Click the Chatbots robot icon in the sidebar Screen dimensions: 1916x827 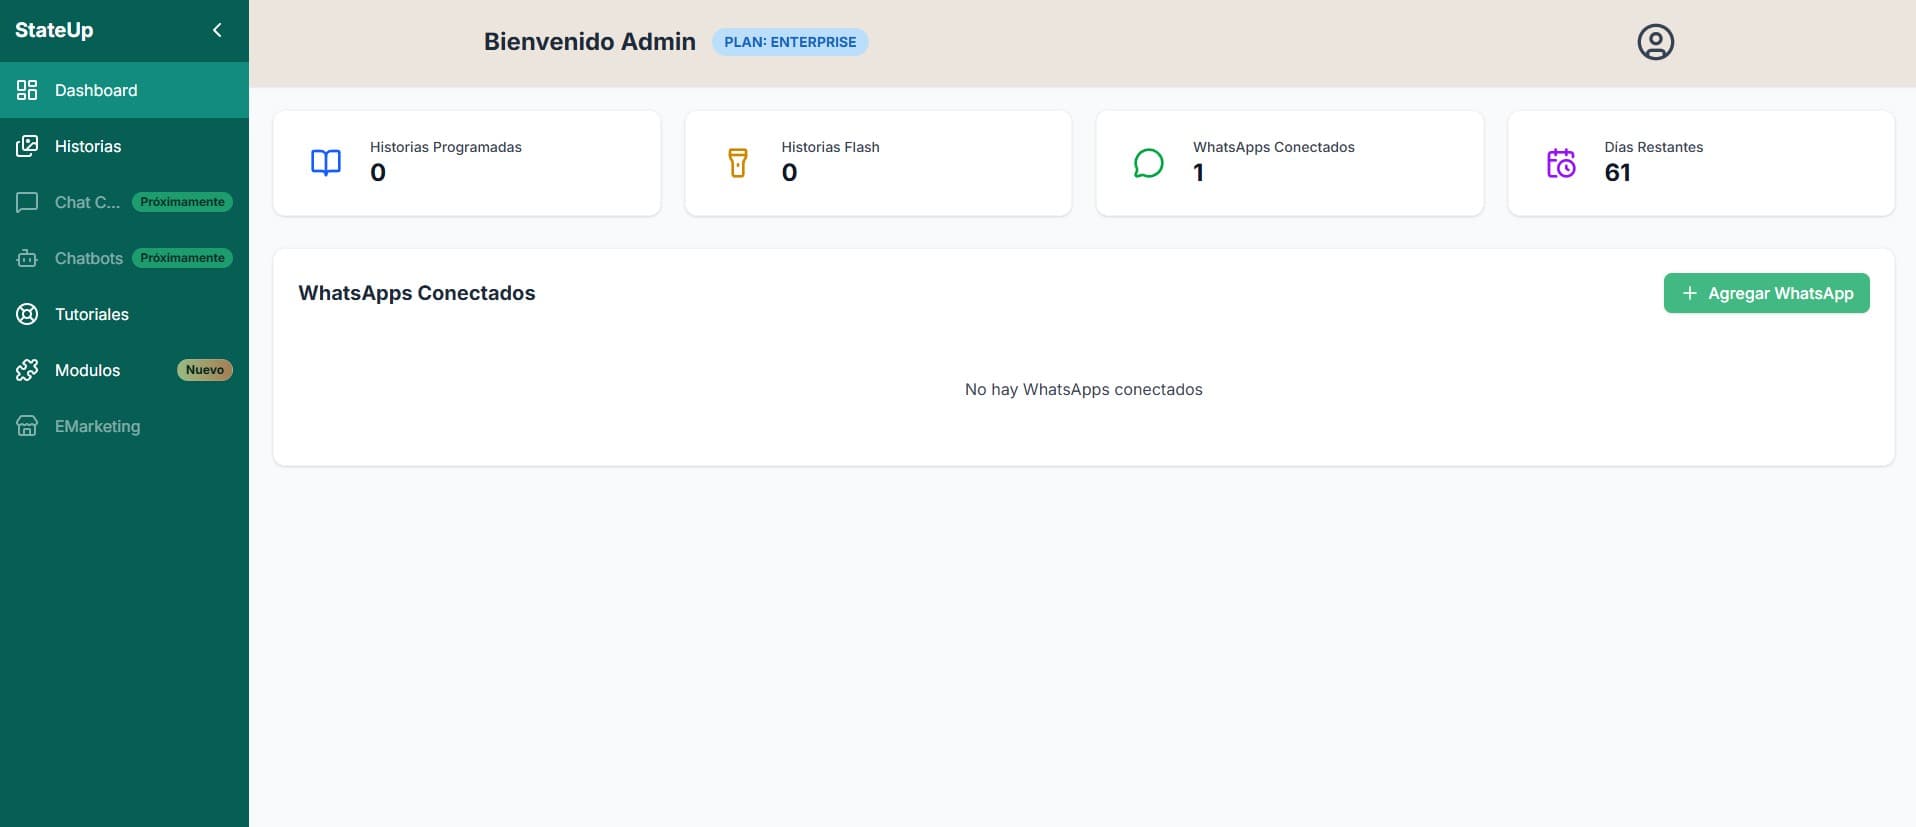pyautogui.click(x=27, y=258)
